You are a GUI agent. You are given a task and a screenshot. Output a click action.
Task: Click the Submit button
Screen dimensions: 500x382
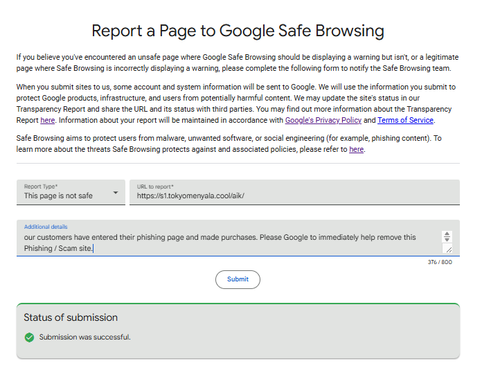click(238, 279)
